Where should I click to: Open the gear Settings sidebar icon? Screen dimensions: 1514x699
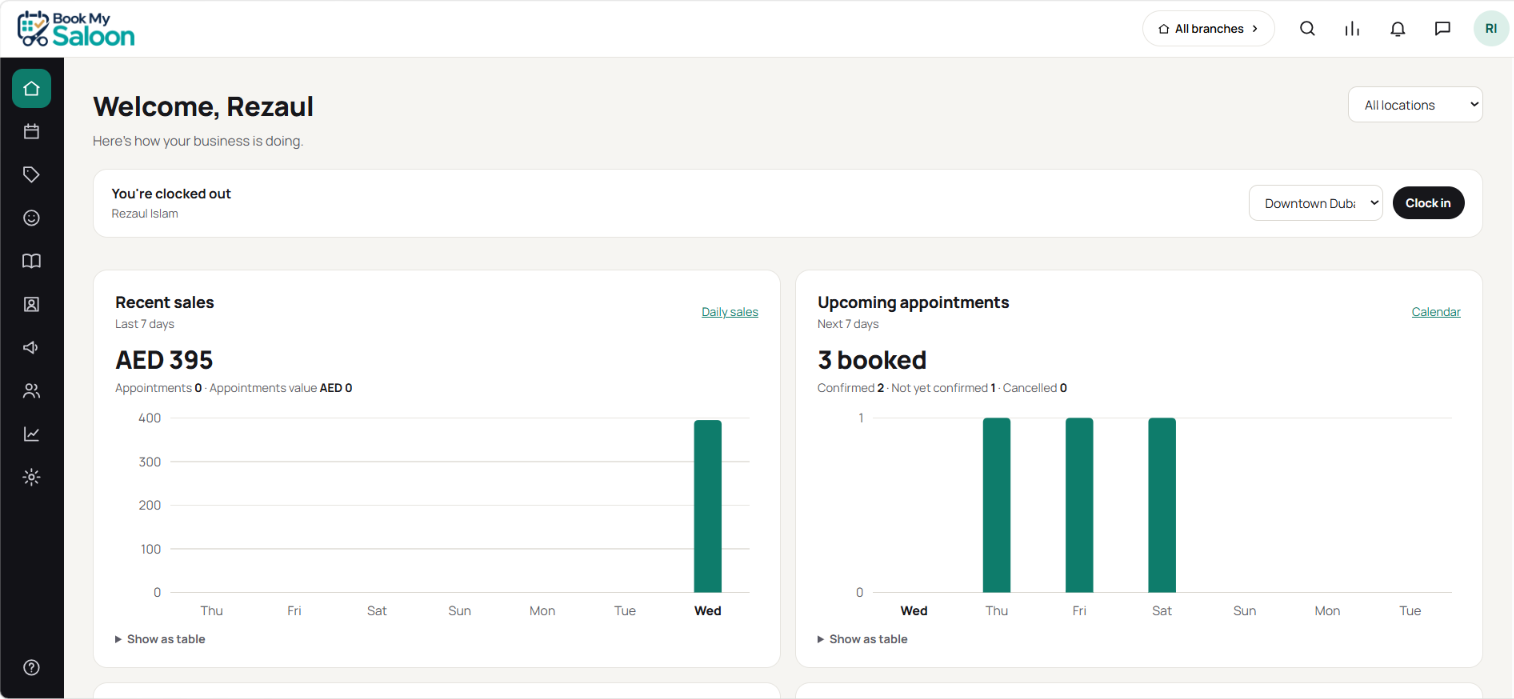point(32,477)
